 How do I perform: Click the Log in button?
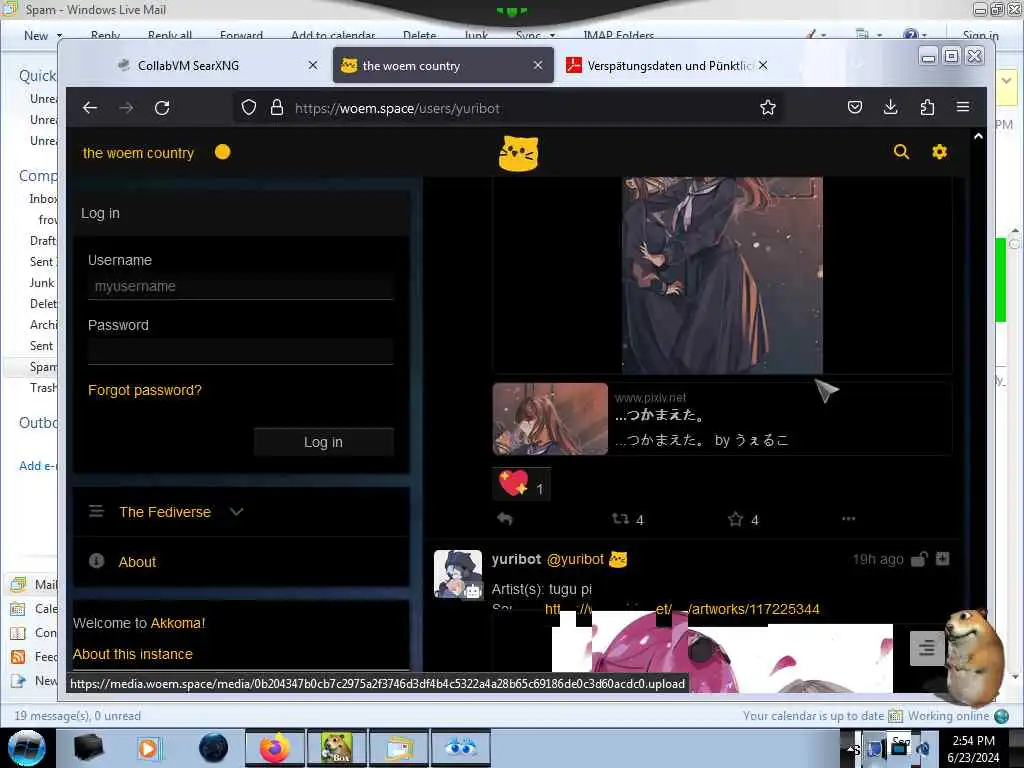pos(323,442)
